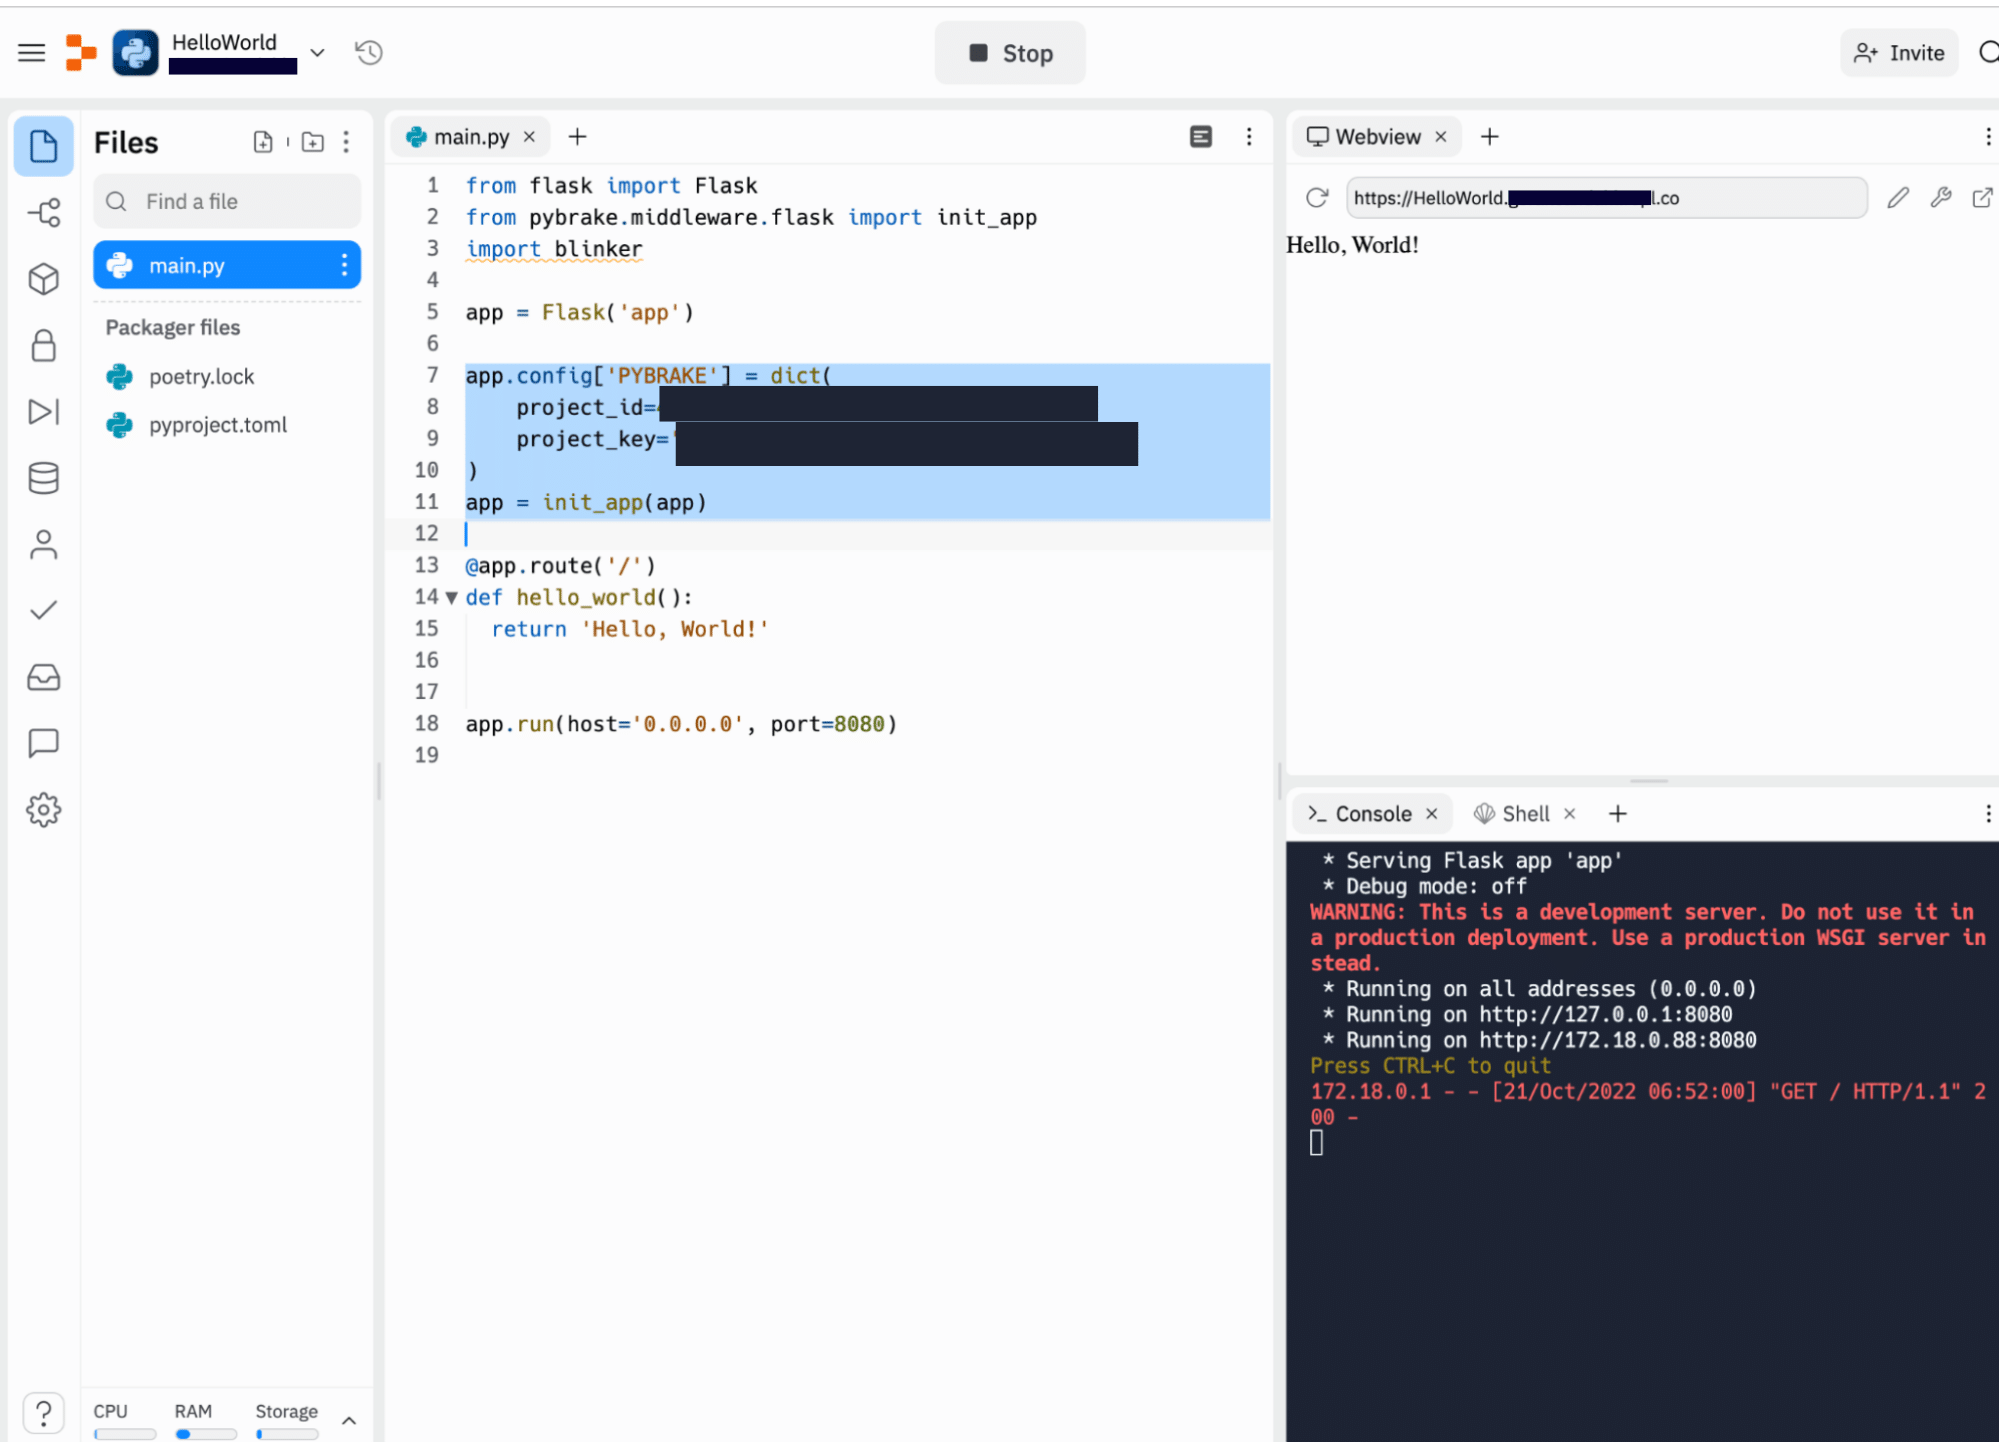
Task: Expand the HelloWorld project dropdown chevron
Action: point(317,52)
